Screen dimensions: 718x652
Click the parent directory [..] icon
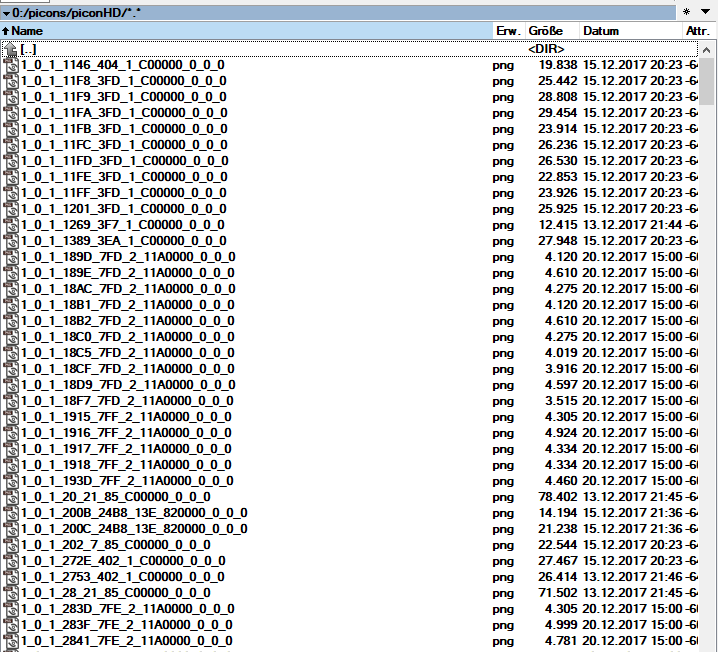[11, 49]
